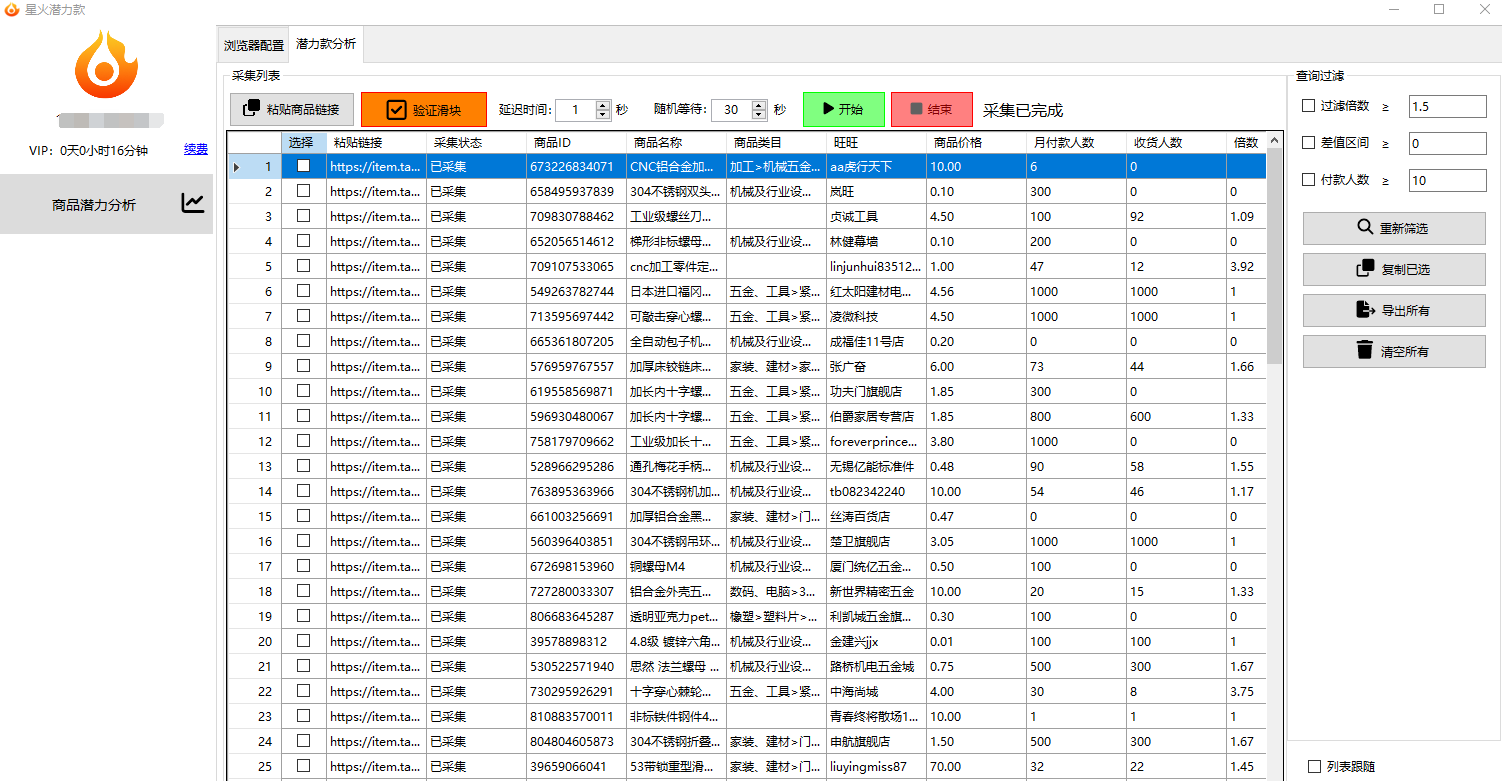
Task: Click the stop icon on 结束 button
Action: [x=916, y=108]
